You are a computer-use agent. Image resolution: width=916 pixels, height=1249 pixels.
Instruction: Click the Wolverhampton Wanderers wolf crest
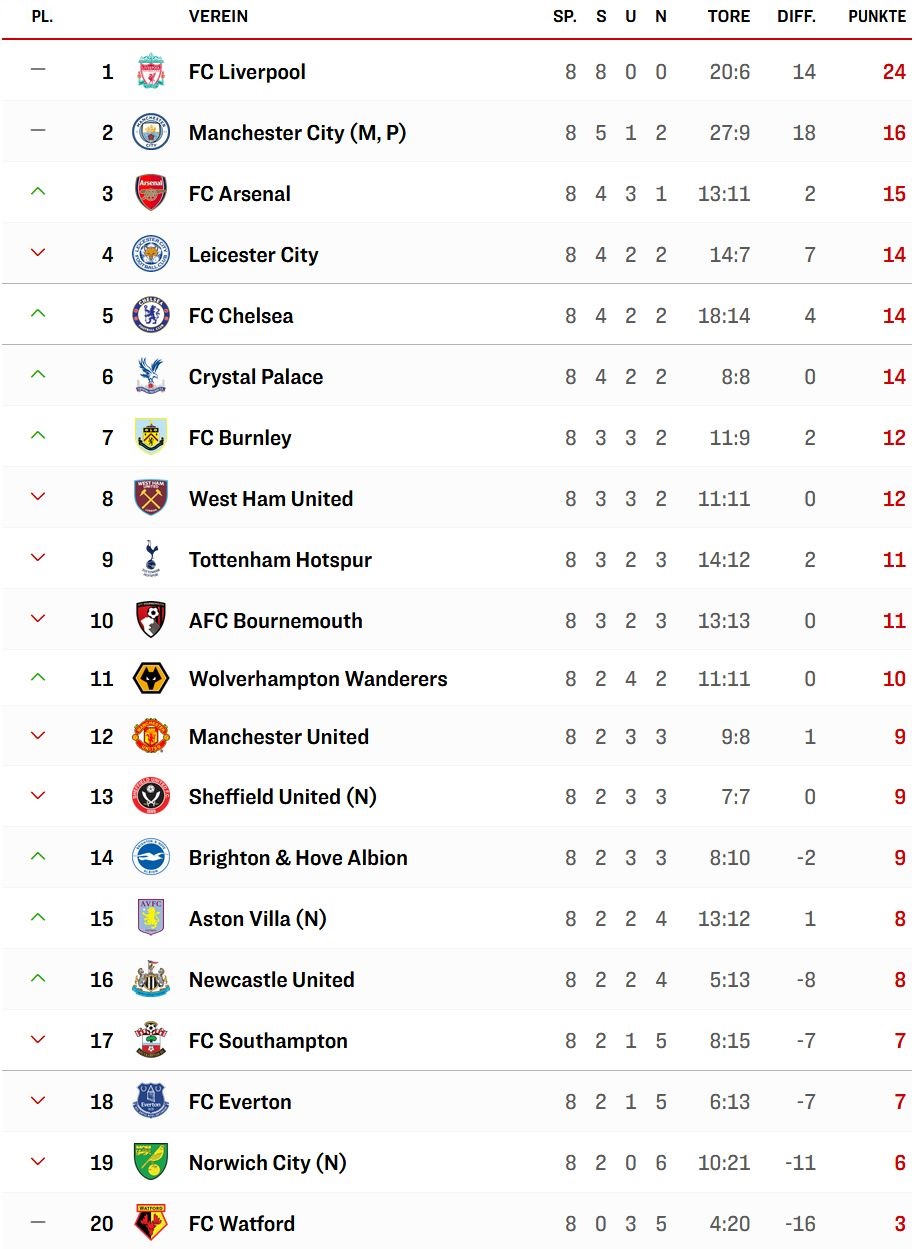[151, 679]
